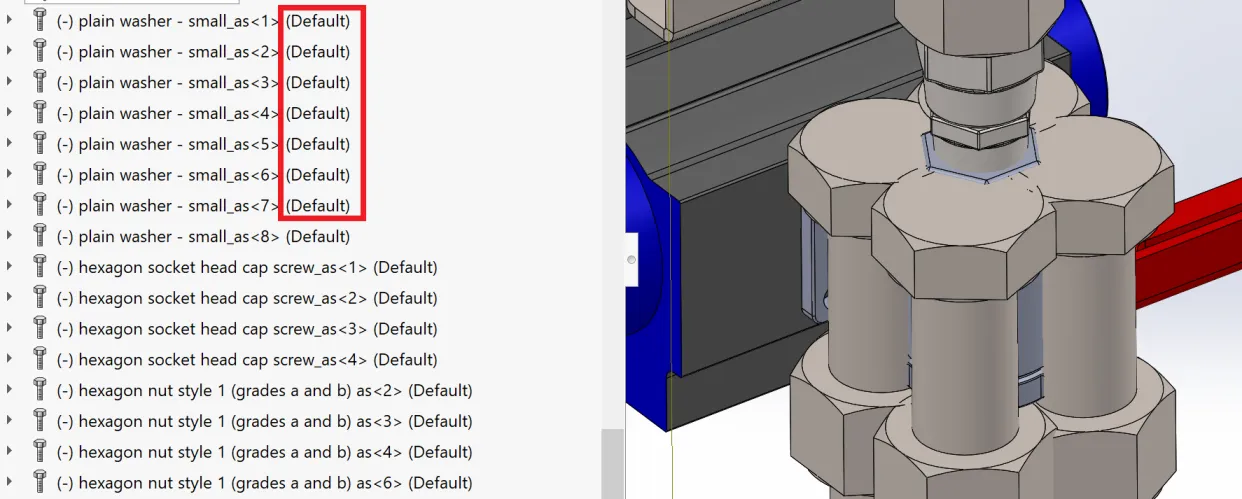Click text '(-) plain washer - small_as<5>'
The height and width of the screenshot is (499, 1242).
169,144
